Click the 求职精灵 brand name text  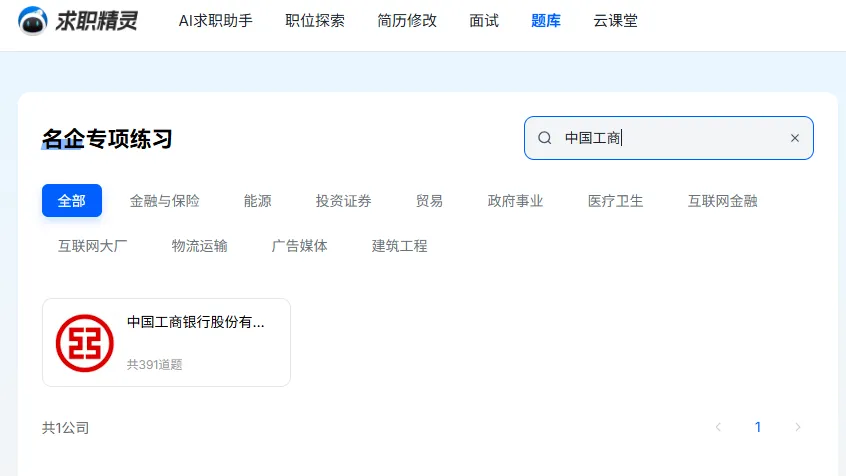(97, 21)
